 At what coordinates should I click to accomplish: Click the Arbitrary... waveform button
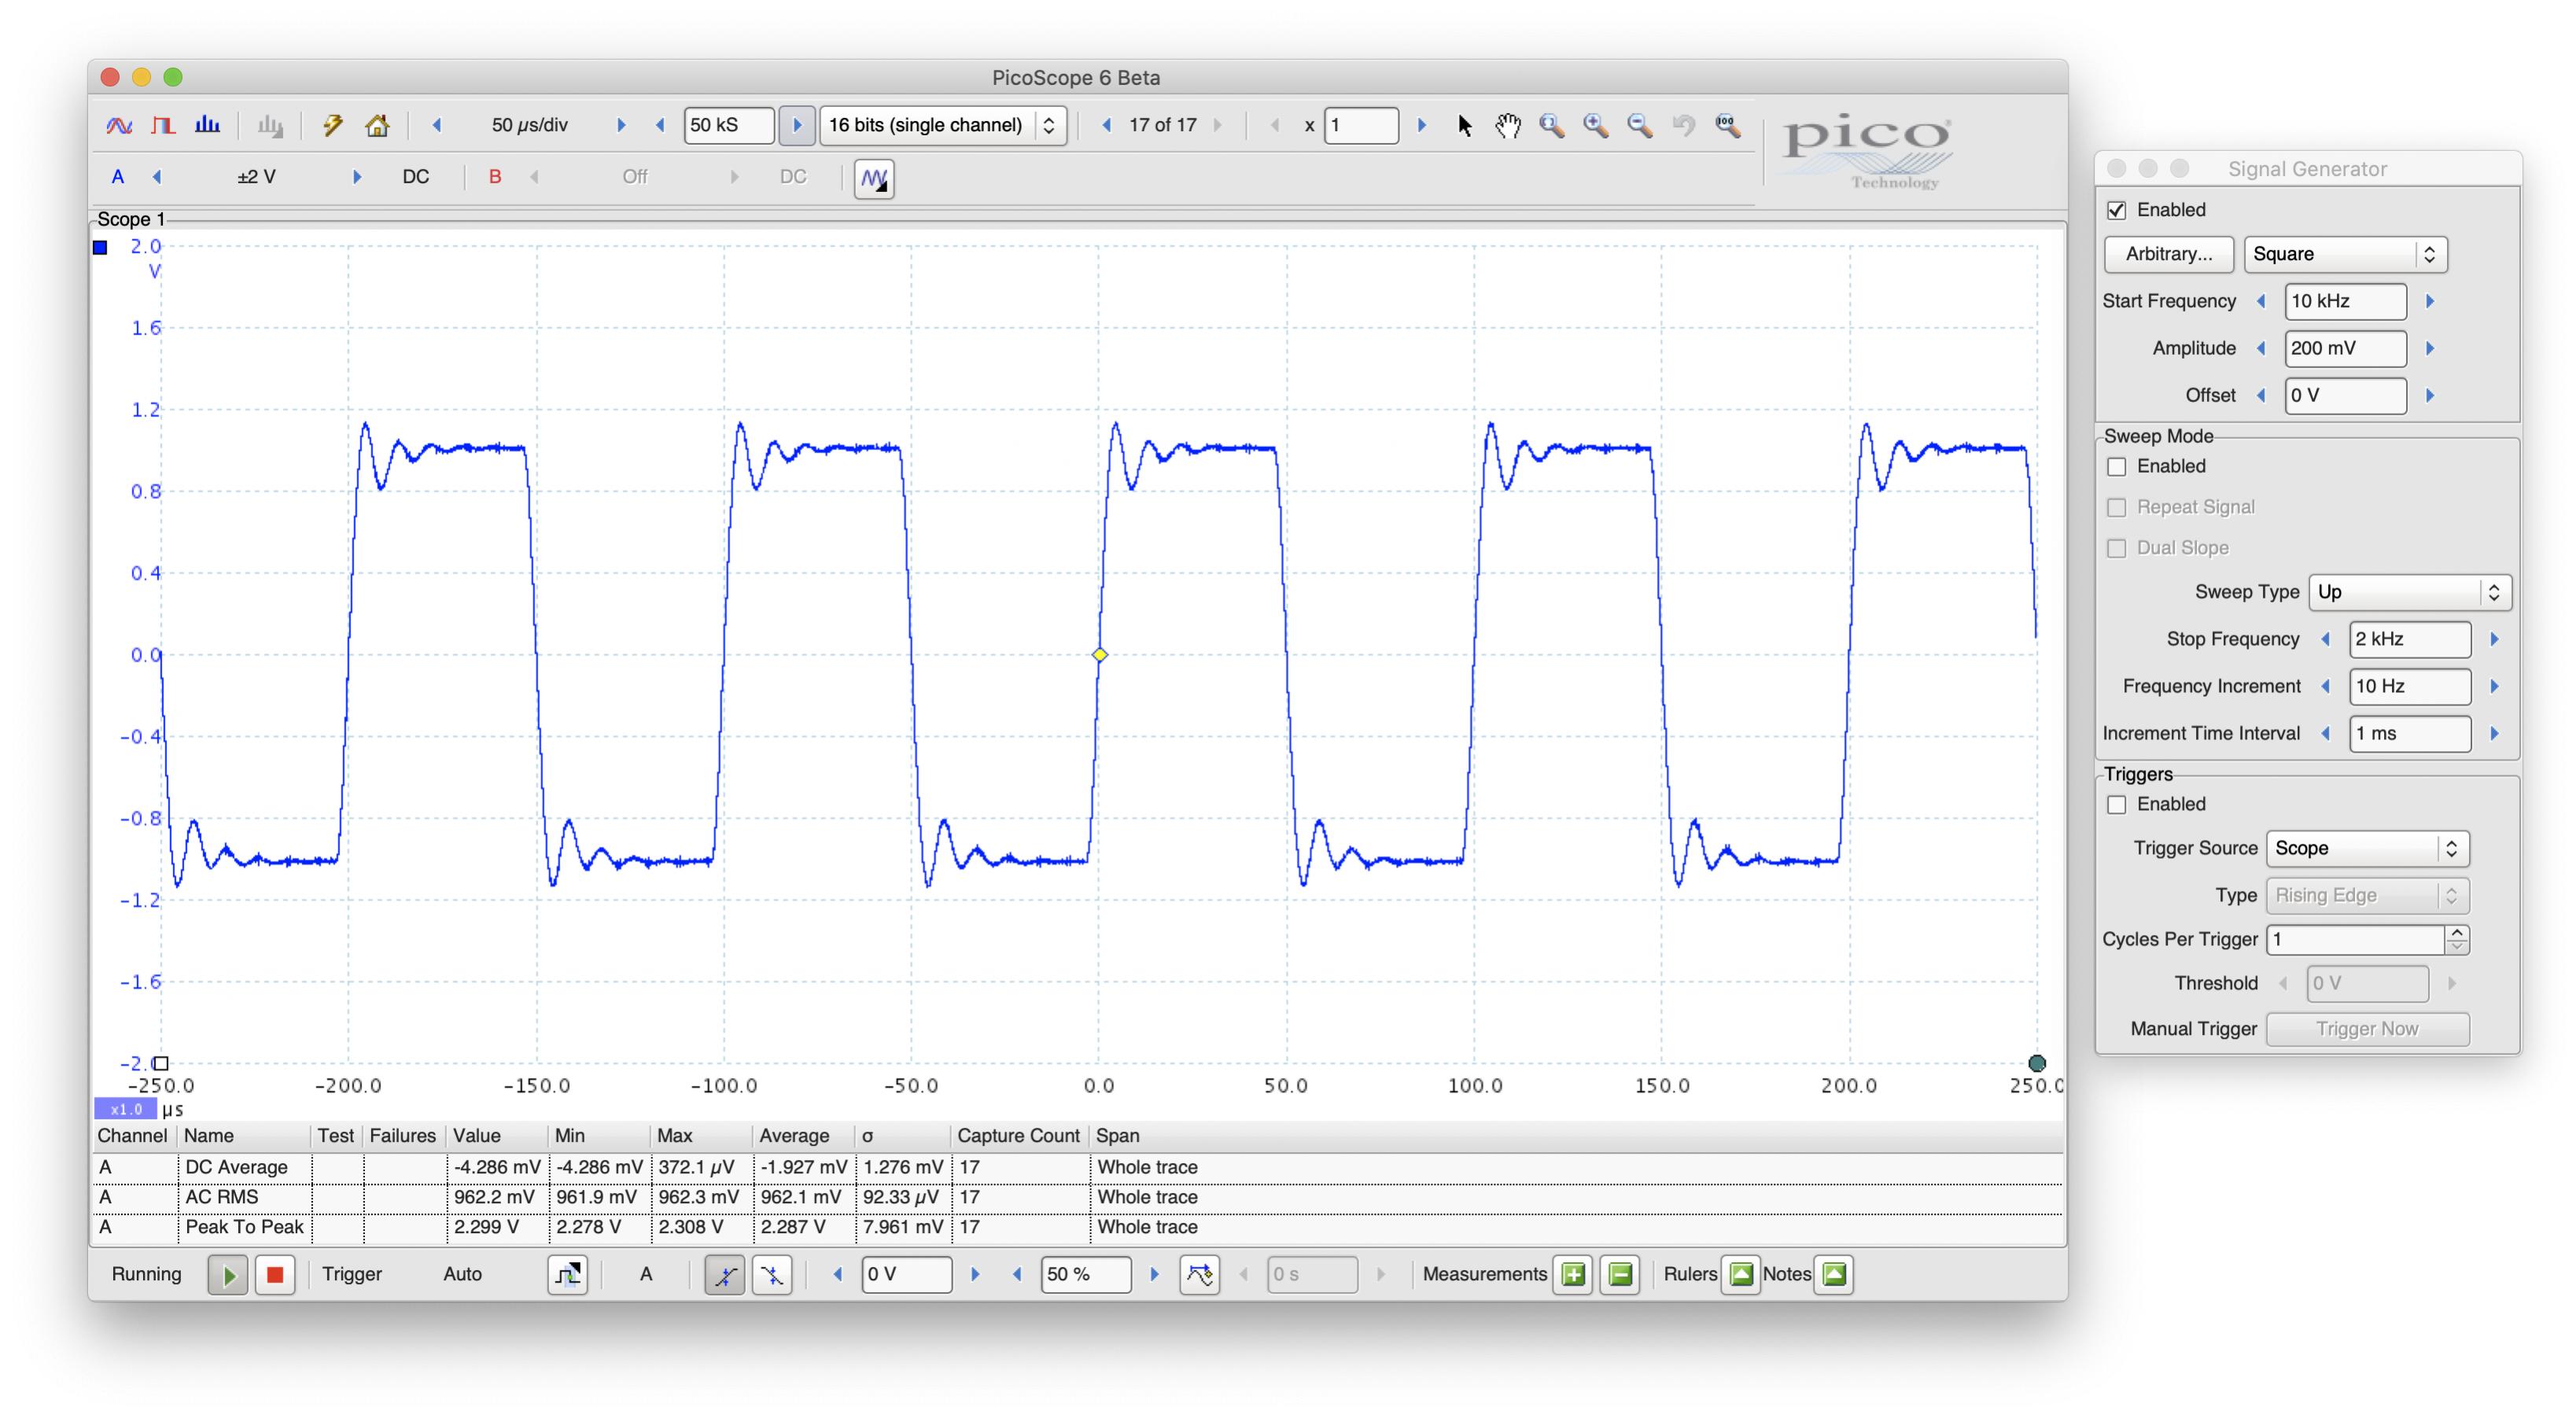click(x=2168, y=254)
